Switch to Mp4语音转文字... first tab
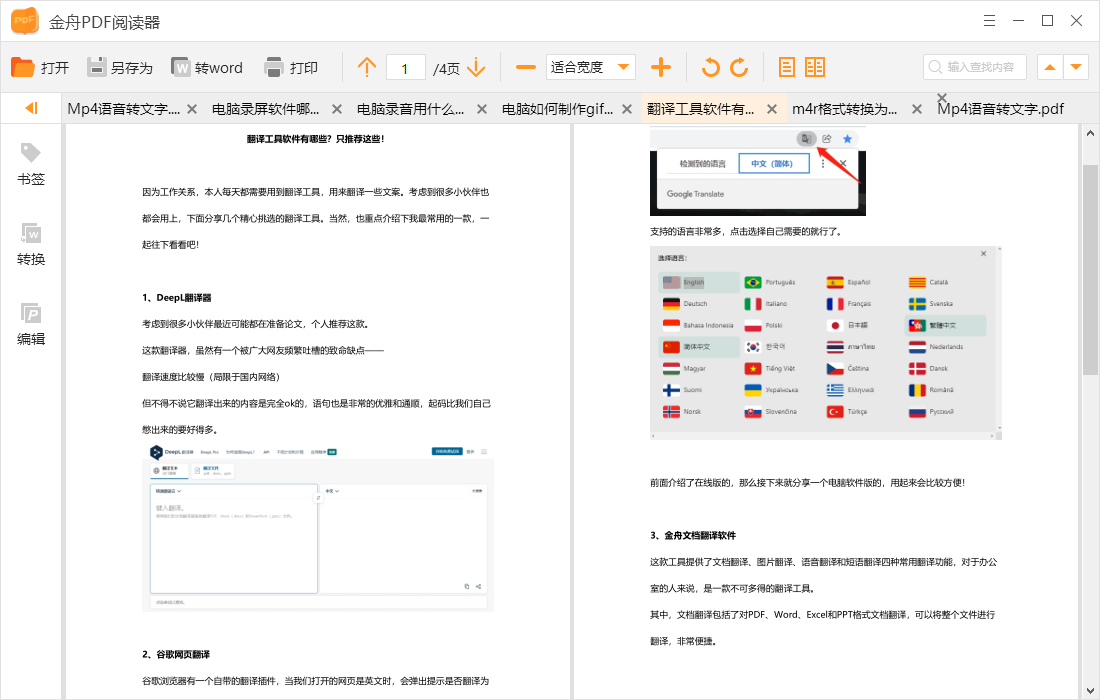The height and width of the screenshot is (700, 1100). tap(123, 109)
